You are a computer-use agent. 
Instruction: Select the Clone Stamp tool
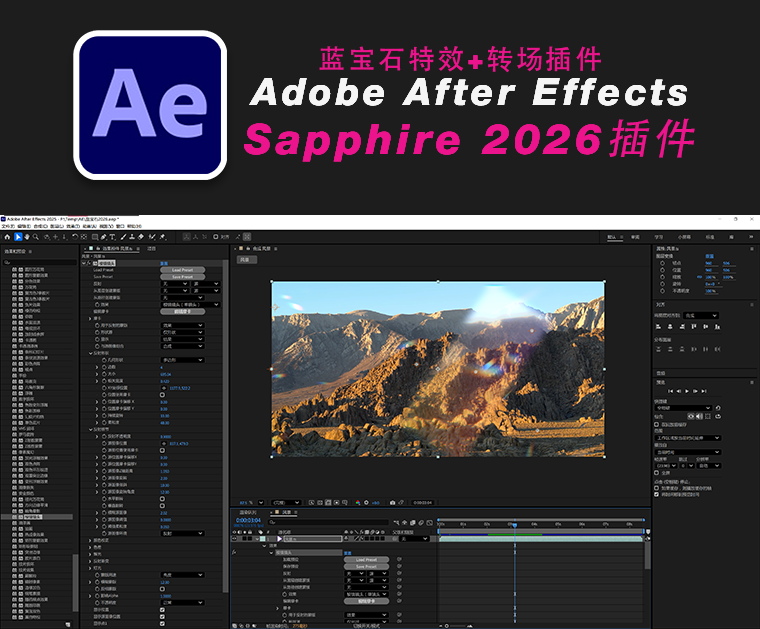pos(132,237)
